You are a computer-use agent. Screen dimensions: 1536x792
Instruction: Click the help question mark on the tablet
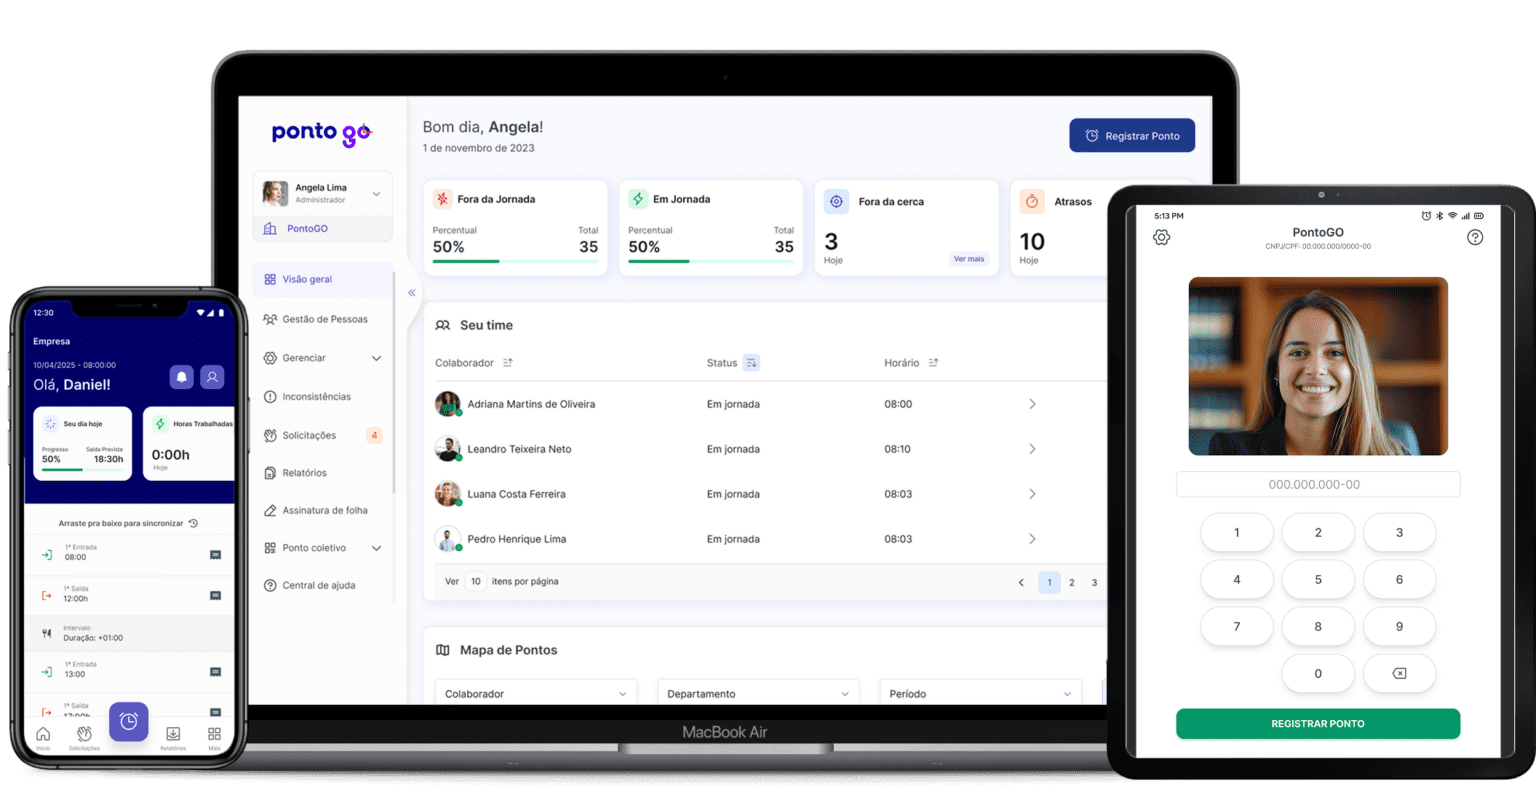[x=1474, y=237]
